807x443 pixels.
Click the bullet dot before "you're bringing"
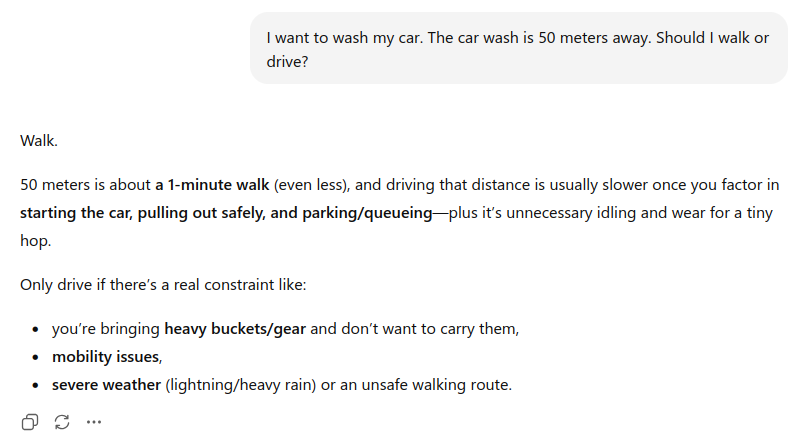pos(36,329)
